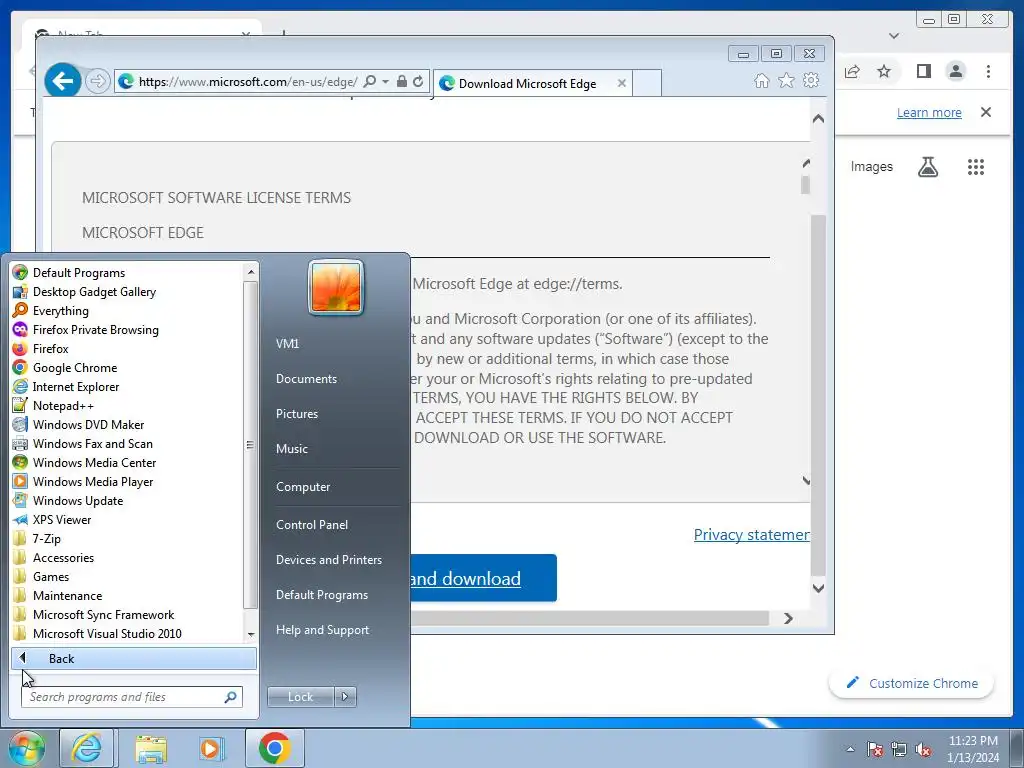Launch Firefox from the Start menu
The width and height of the screenshot is (1024, 768).
[50, 348]
